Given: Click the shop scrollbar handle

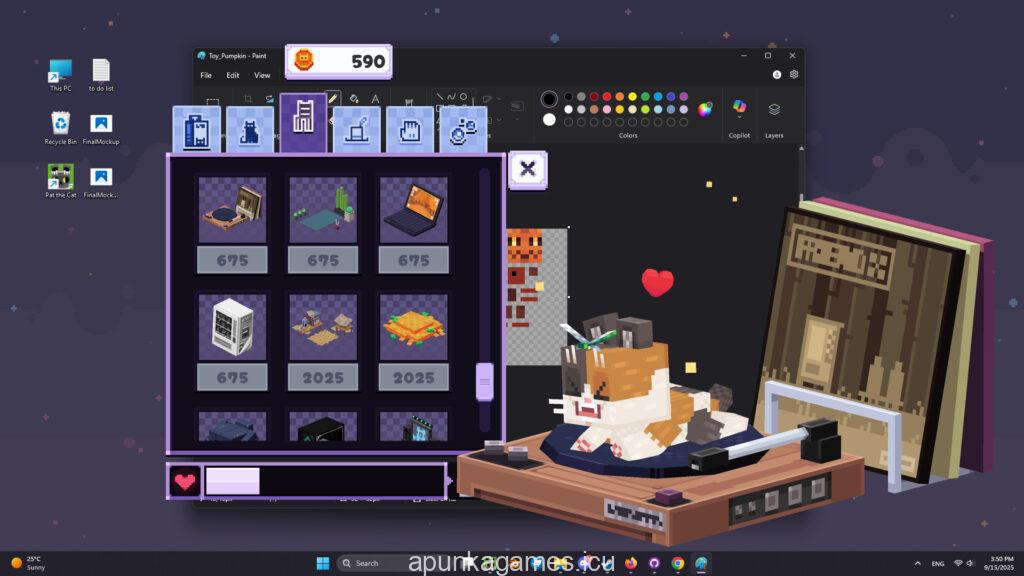Looking at the screenshot, I should click(485, 381).
